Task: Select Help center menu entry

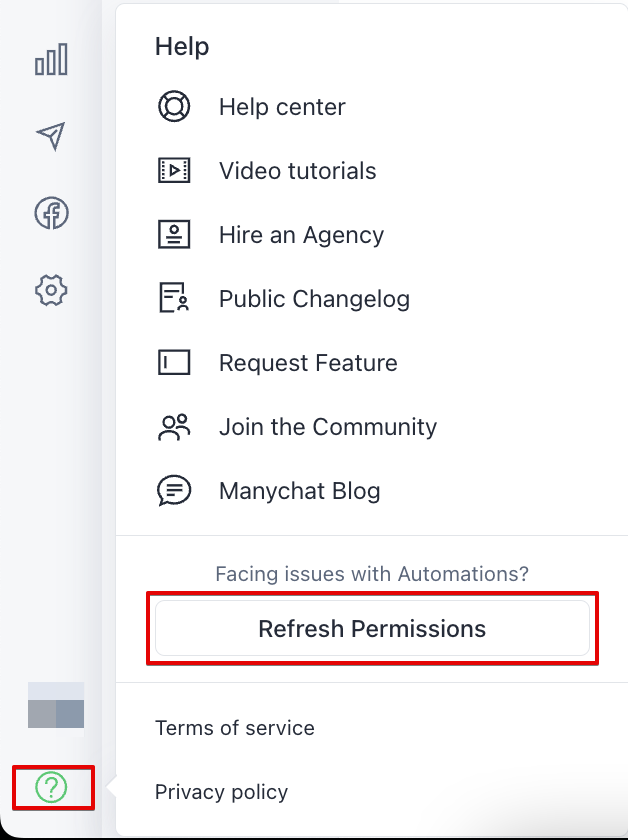Action: coord(282,107)
